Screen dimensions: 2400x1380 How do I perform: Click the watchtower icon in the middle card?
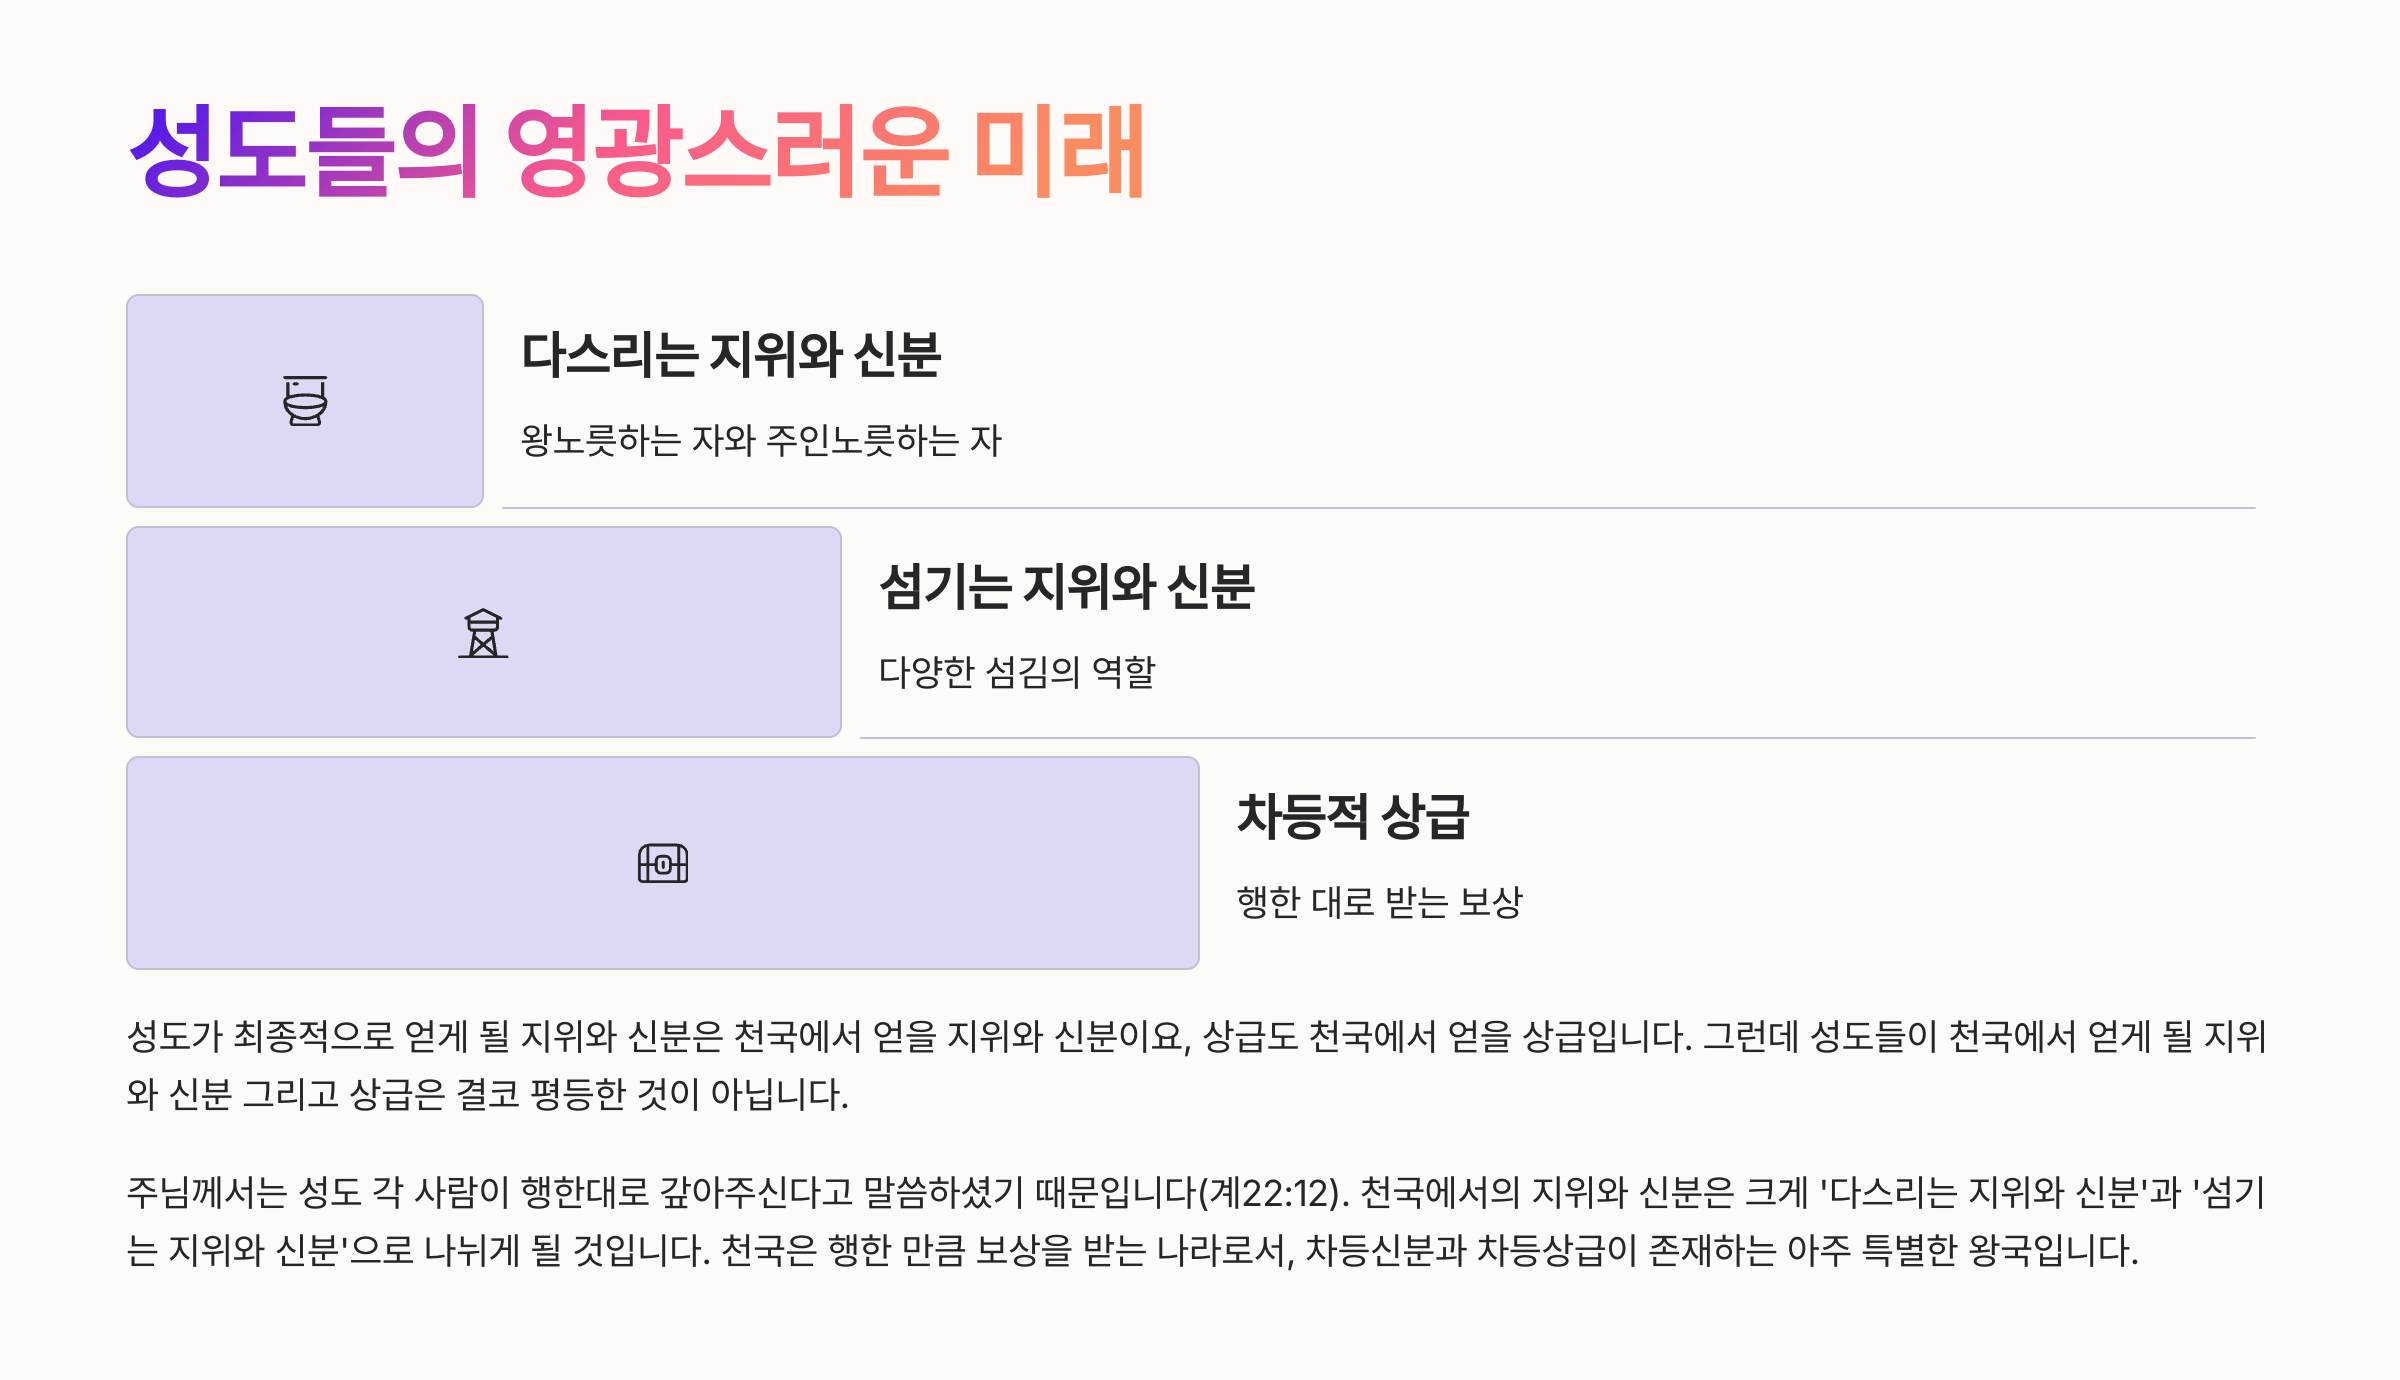483,633
